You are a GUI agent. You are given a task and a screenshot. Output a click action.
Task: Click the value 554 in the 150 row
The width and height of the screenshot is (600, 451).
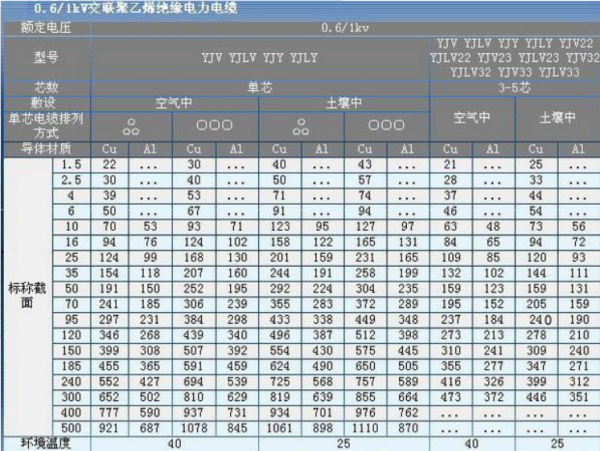point(280,351)
